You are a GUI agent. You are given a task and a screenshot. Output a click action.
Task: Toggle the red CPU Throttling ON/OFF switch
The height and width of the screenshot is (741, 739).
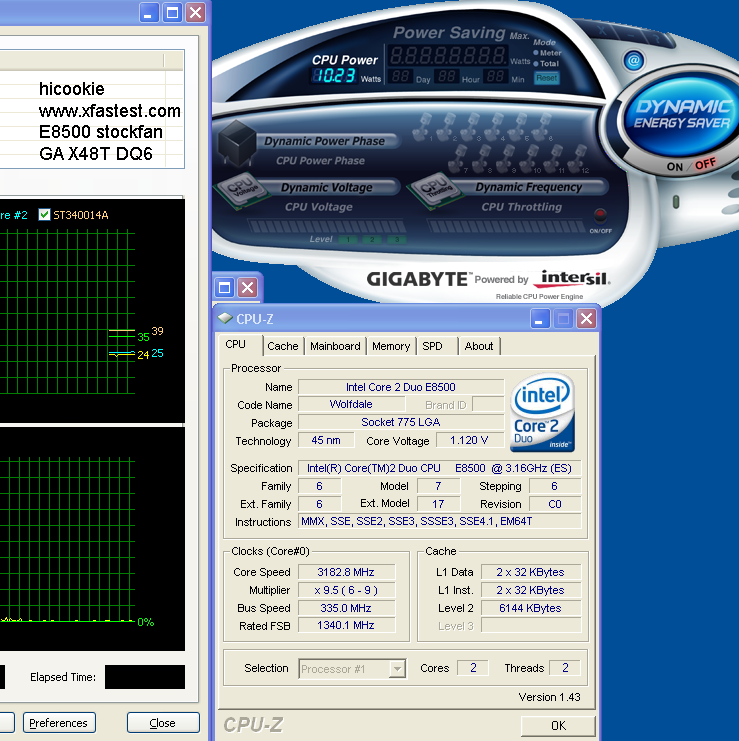tap(600, 215)
